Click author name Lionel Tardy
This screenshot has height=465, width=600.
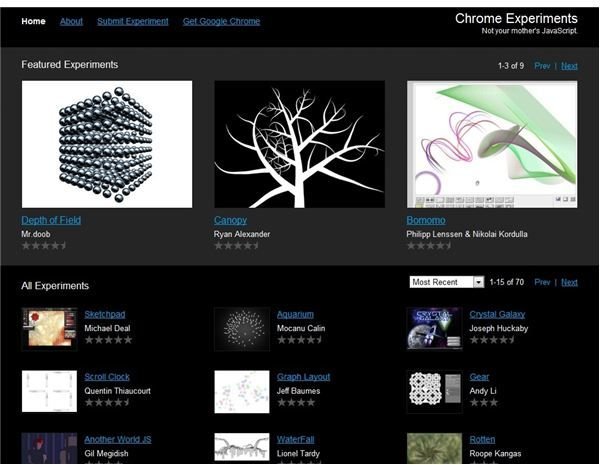click(x=298, y=454)
